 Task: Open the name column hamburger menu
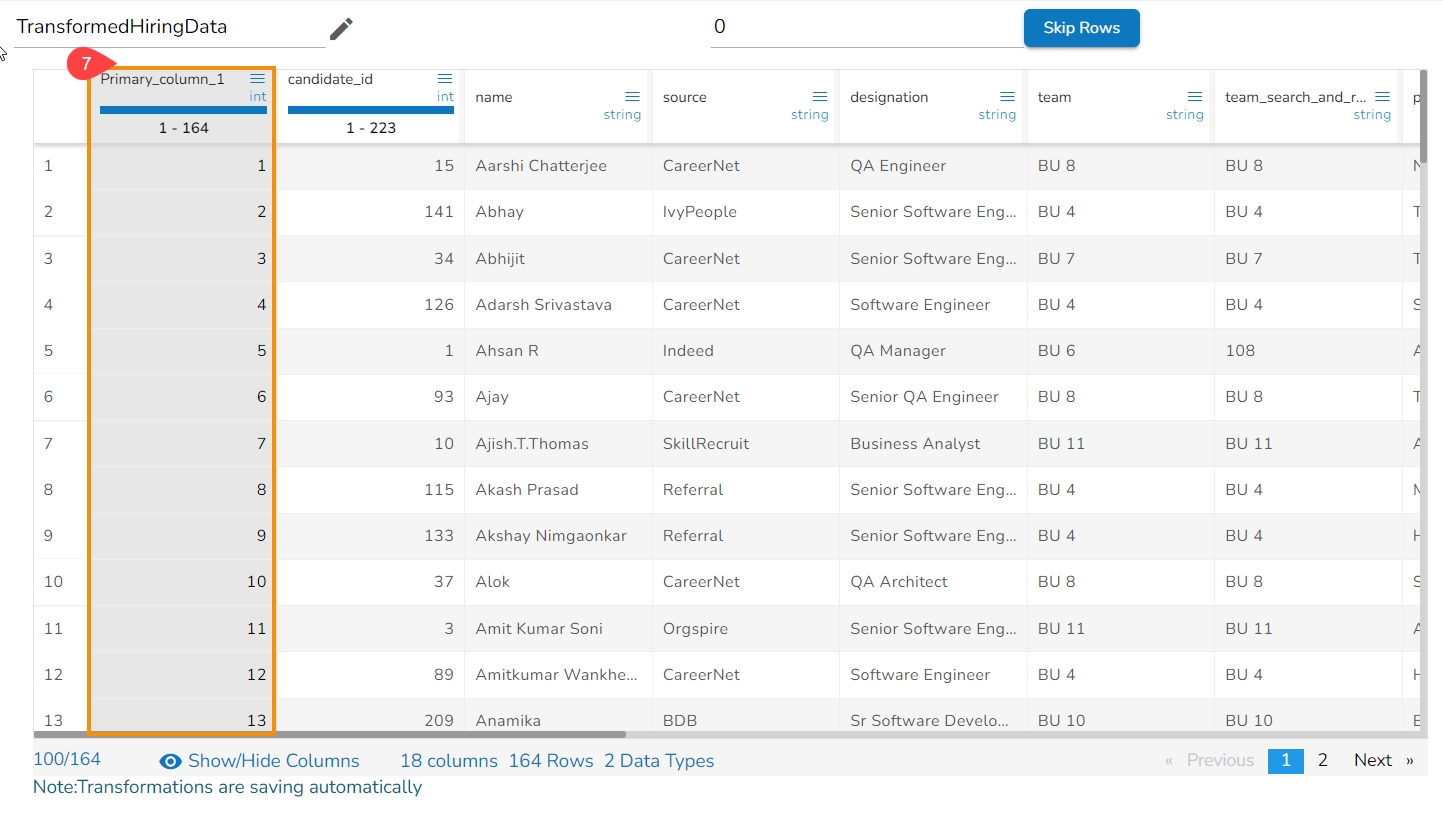click(x=632, y=97)
